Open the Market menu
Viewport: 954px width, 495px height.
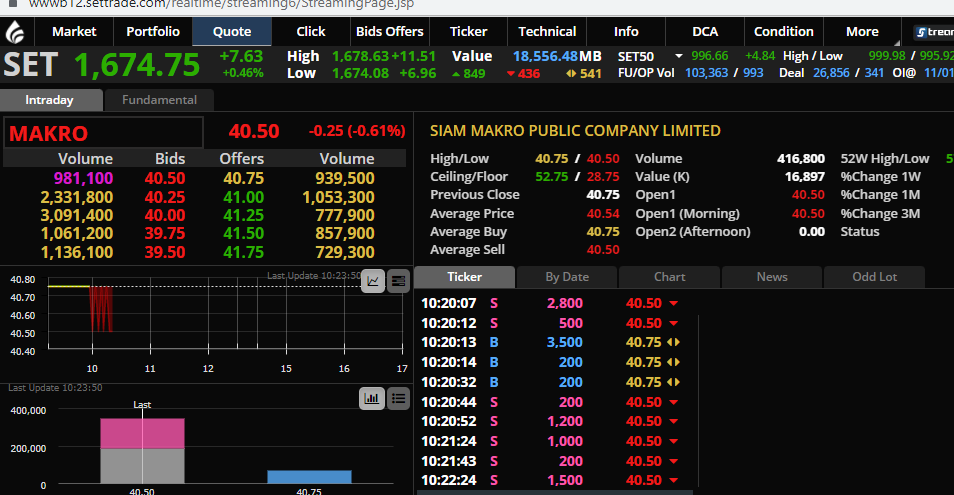pyautogui.click(x=74, y=32)
